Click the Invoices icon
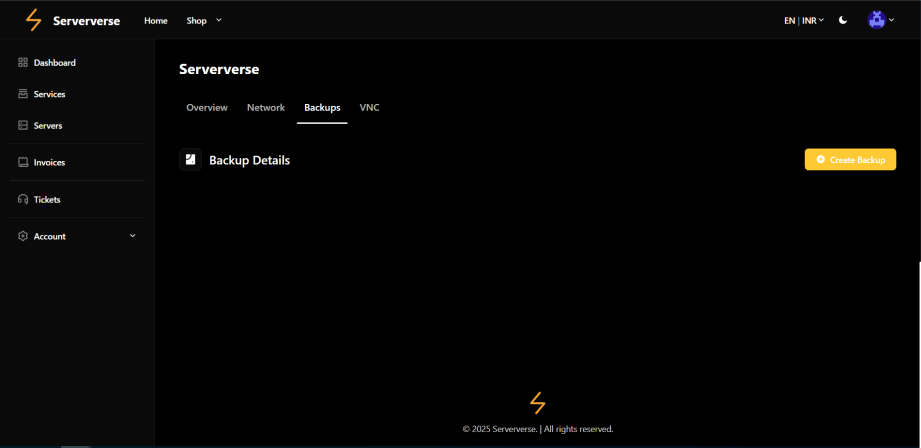Viewport: 921px width, 448px height. (23, 162)
